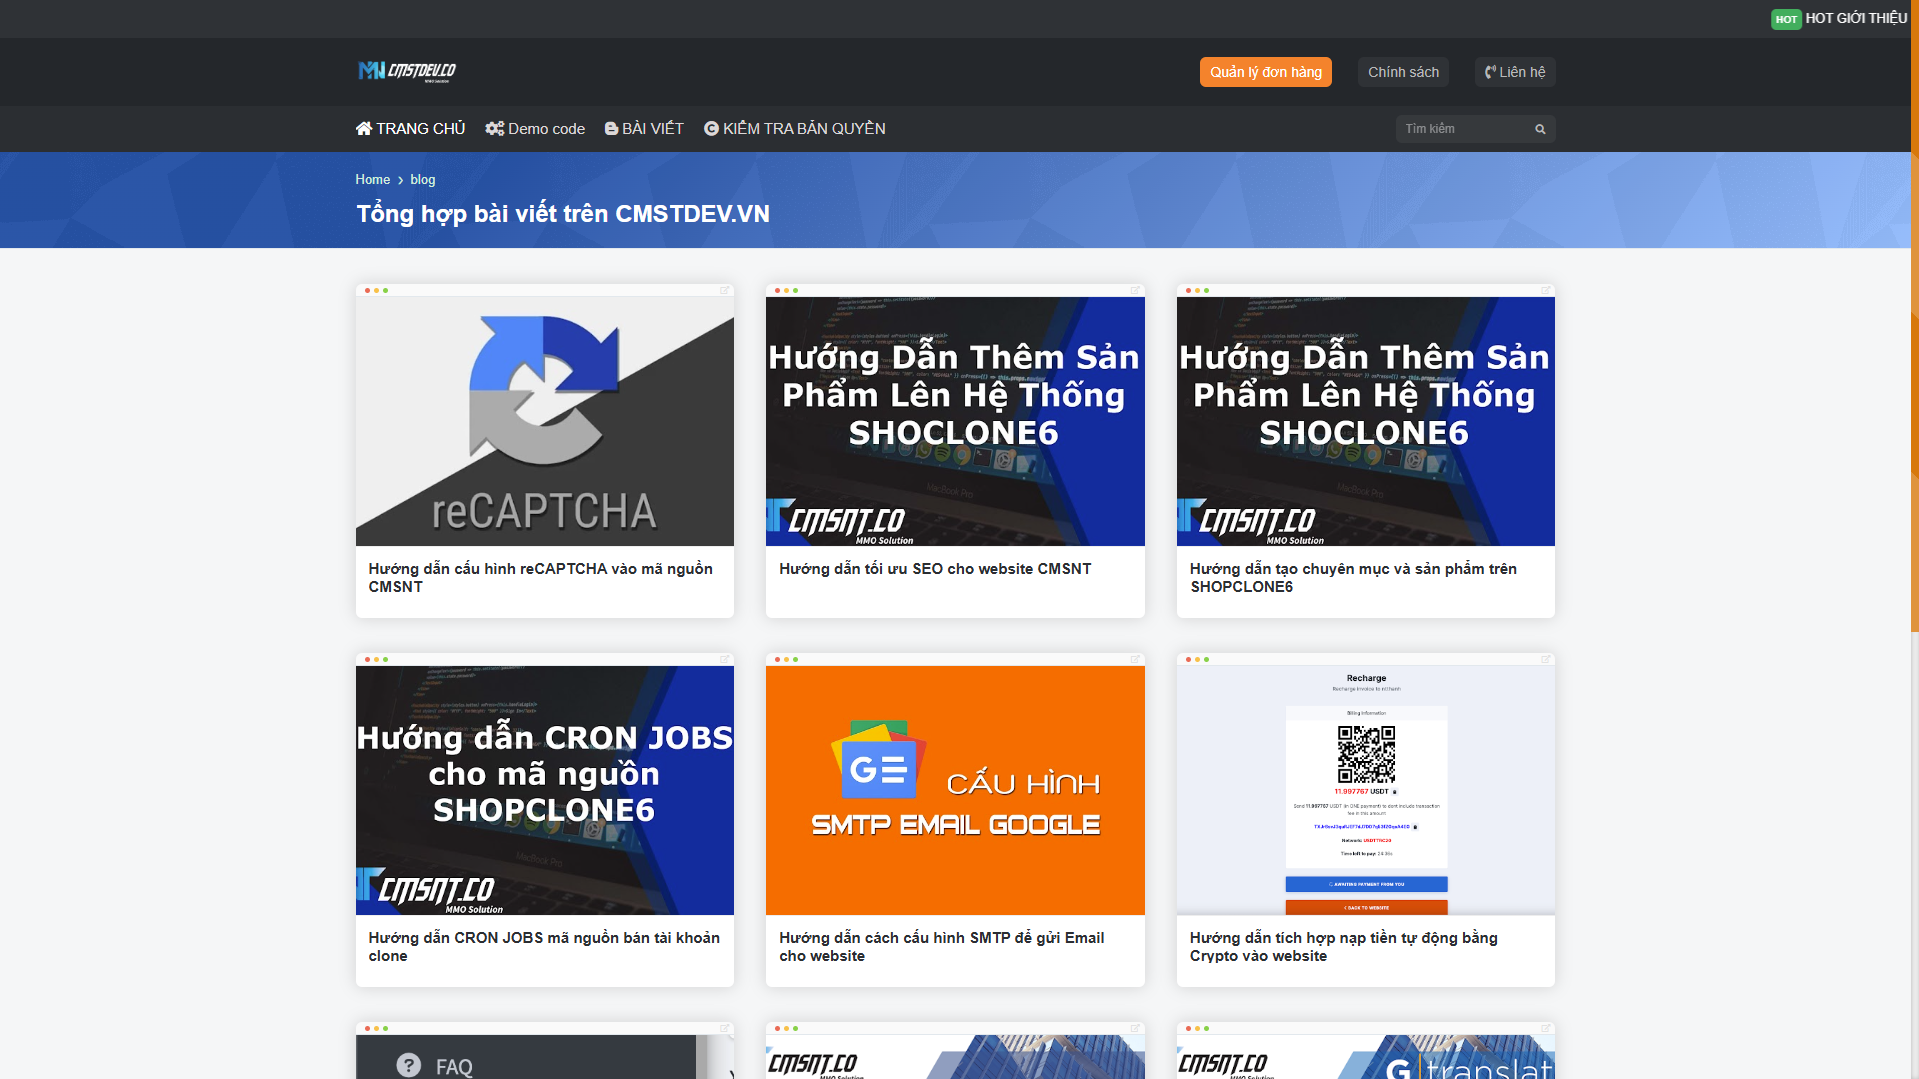Click external link icon on Crypto recharge card
Viewport: 1919px width, 1079px height.
coord(1546,660)
